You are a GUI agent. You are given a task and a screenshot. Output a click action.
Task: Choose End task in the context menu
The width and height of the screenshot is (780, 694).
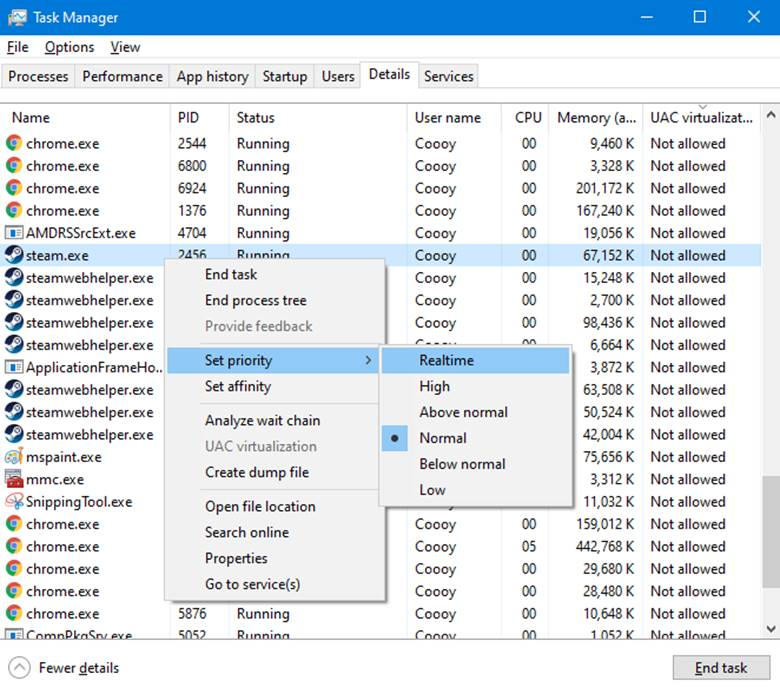(276, 274)
